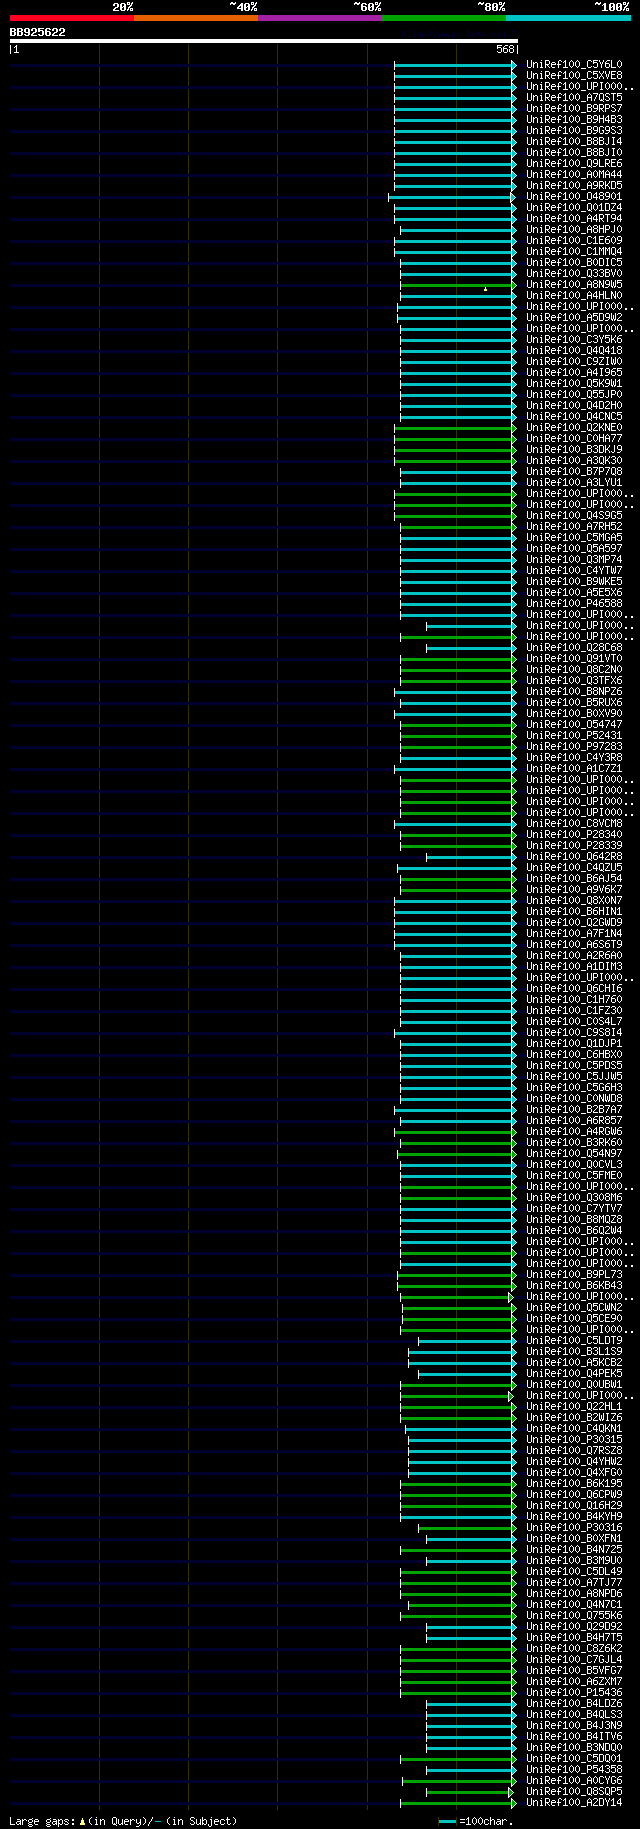Select the UniRef100_B9PL73 hit label

(x=574, y=1274)
